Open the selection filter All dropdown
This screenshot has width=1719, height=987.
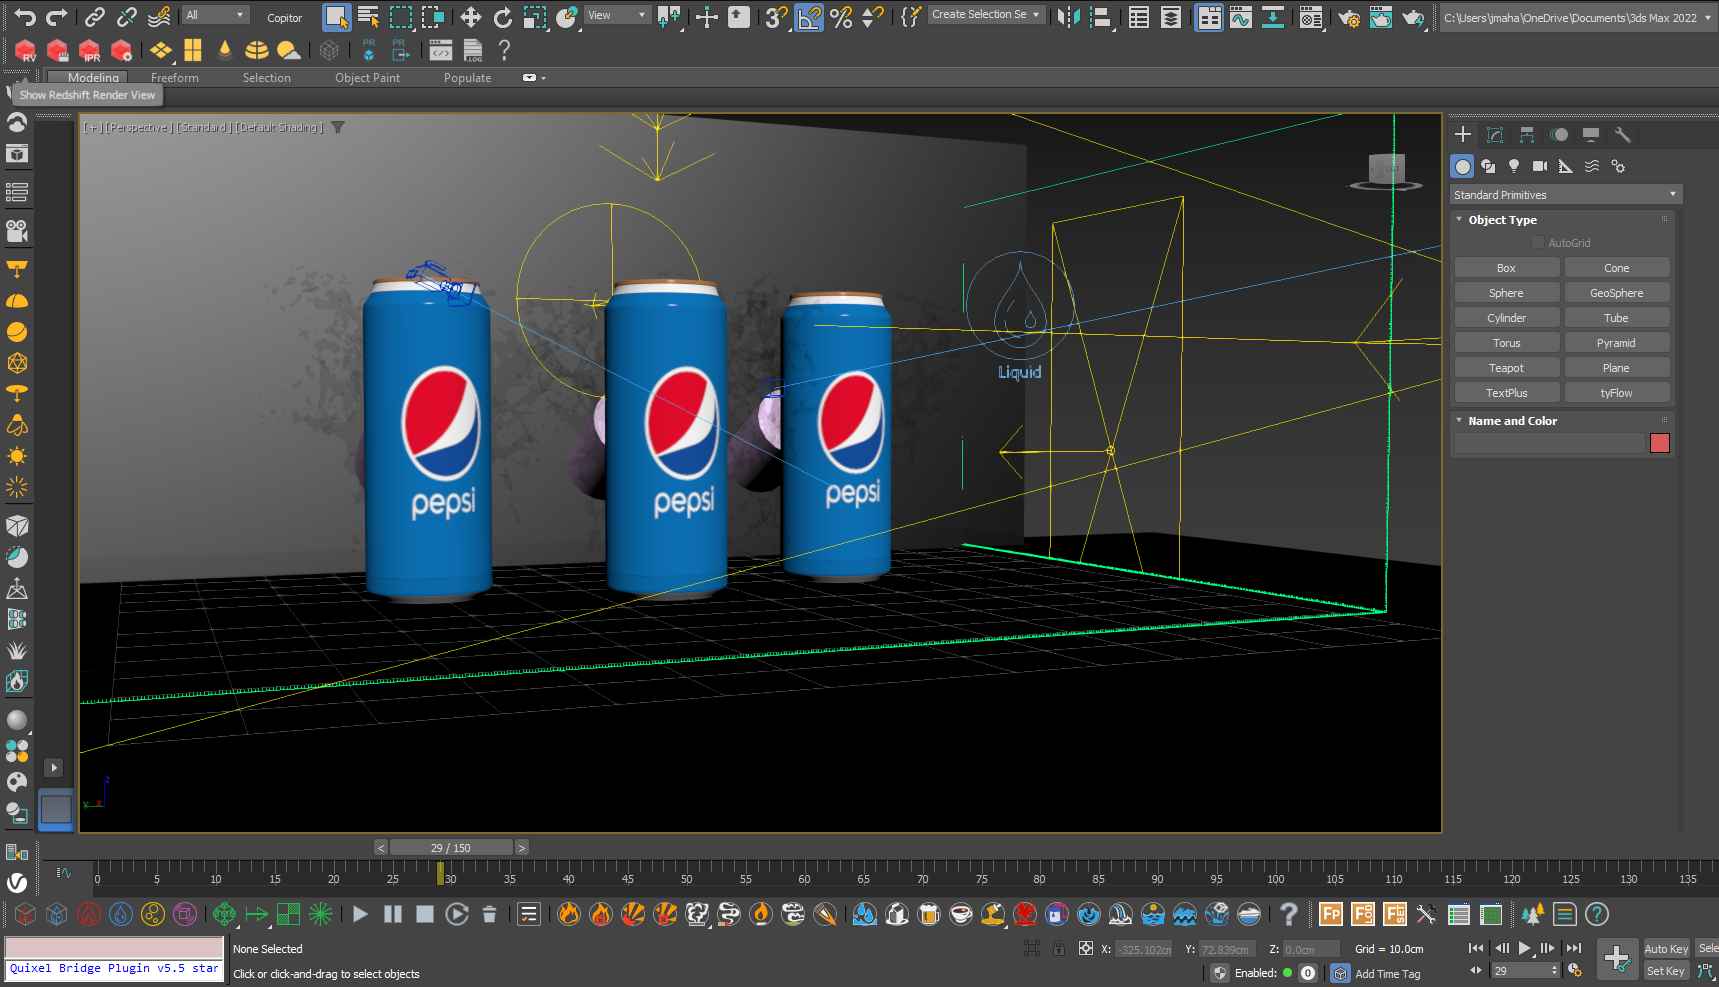pos(215,15)
